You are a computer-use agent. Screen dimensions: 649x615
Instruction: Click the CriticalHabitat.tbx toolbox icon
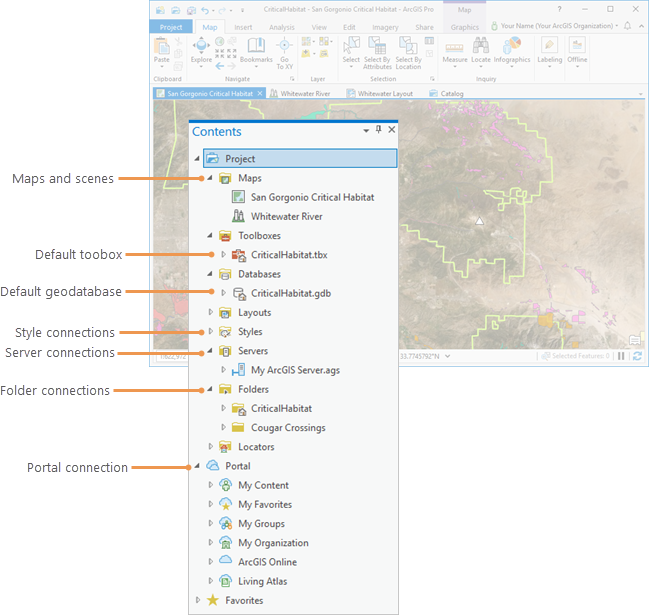(238, 255)
